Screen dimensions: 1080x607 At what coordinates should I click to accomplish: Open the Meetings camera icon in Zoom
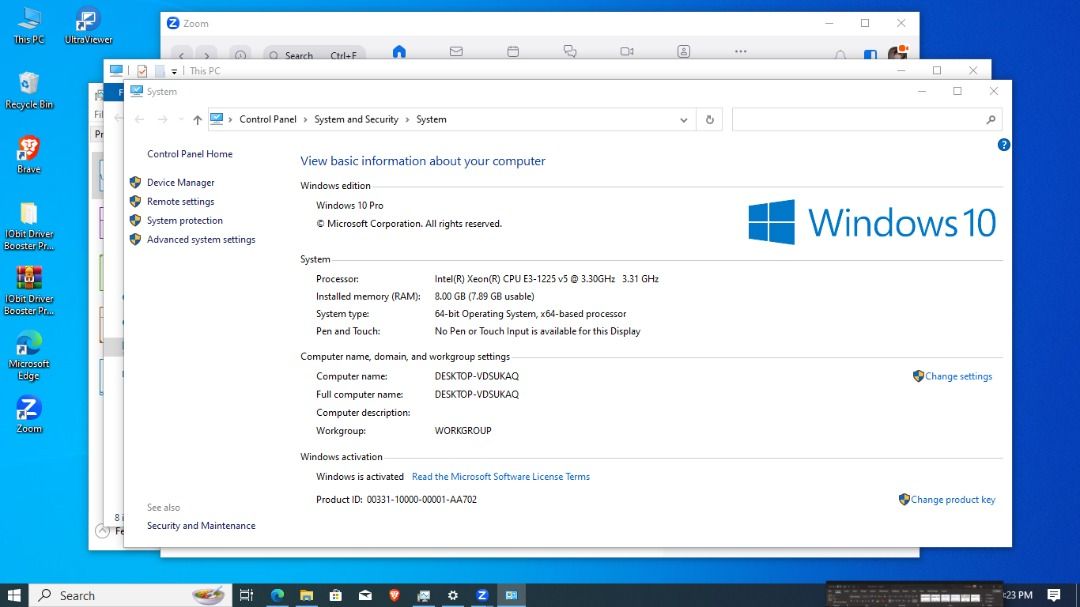(626, 52)
